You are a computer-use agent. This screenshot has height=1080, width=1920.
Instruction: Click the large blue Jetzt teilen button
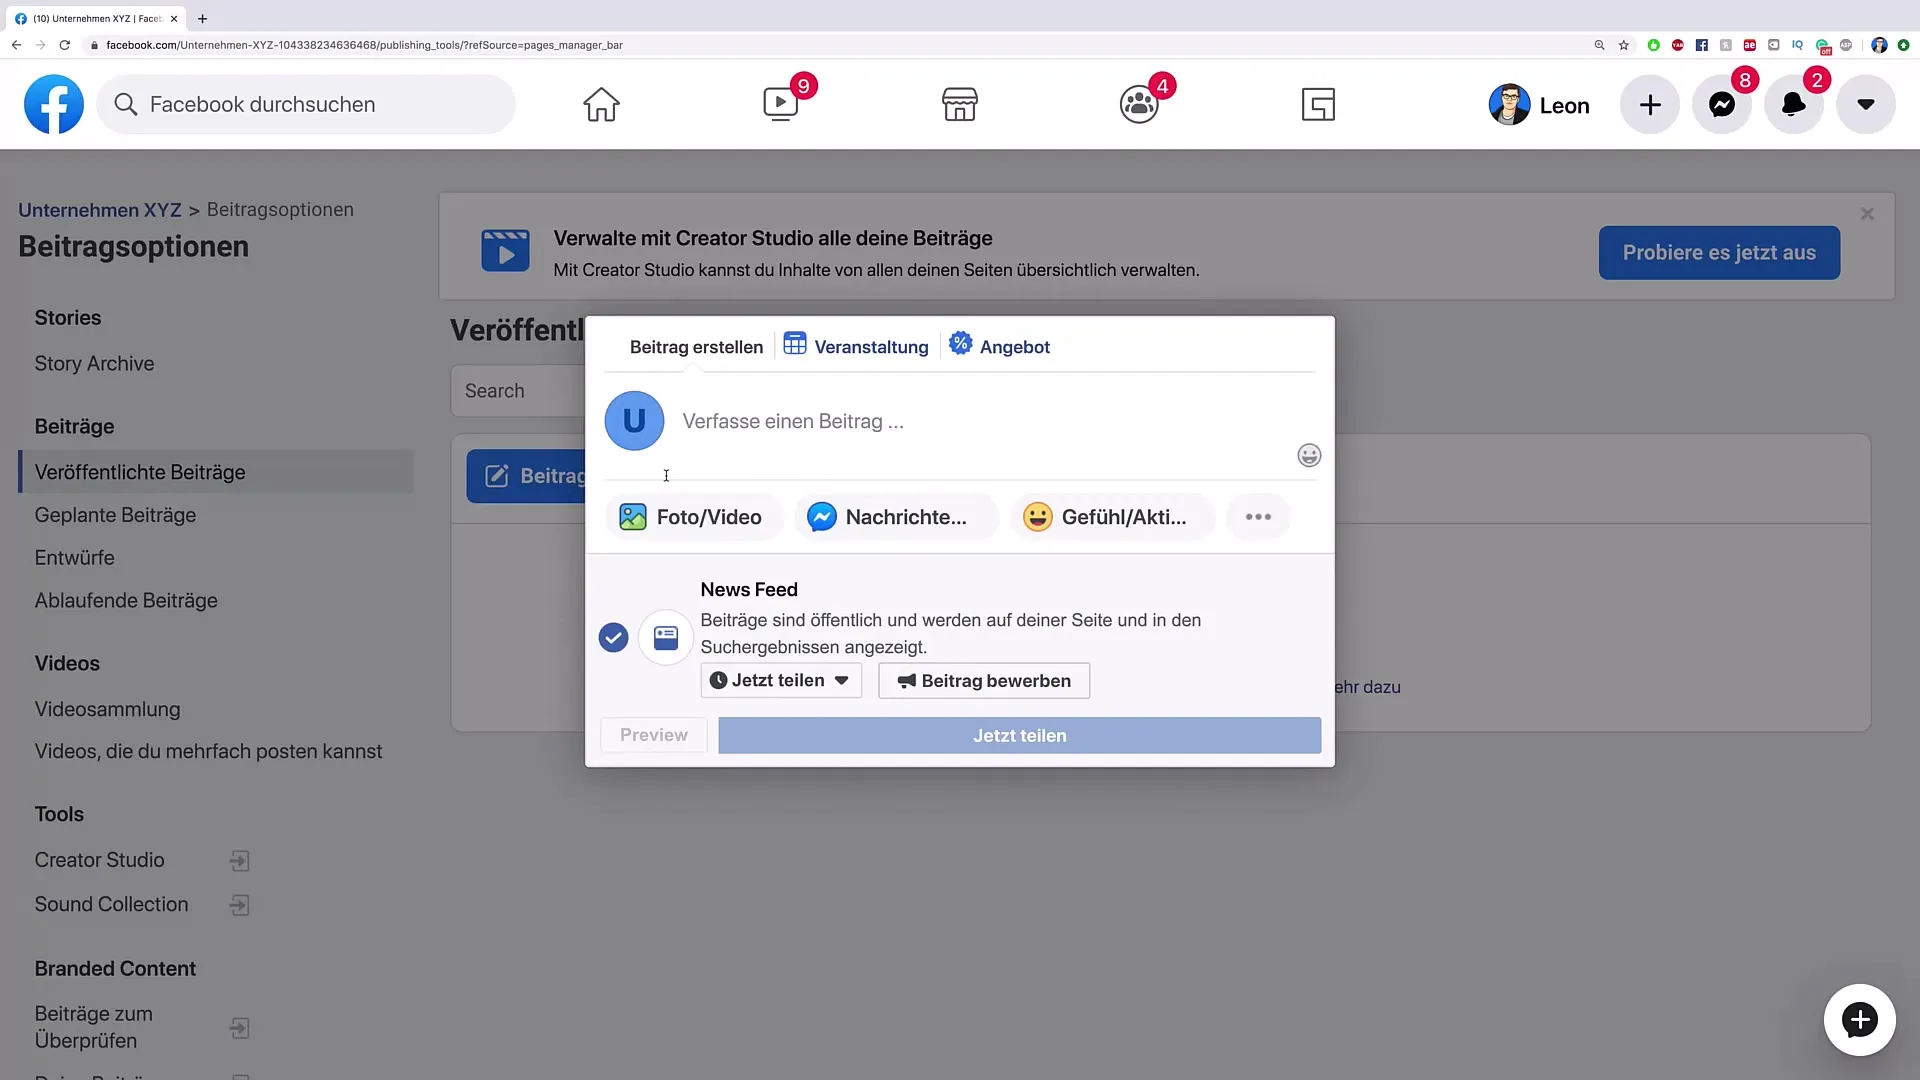pos(1019,735)
